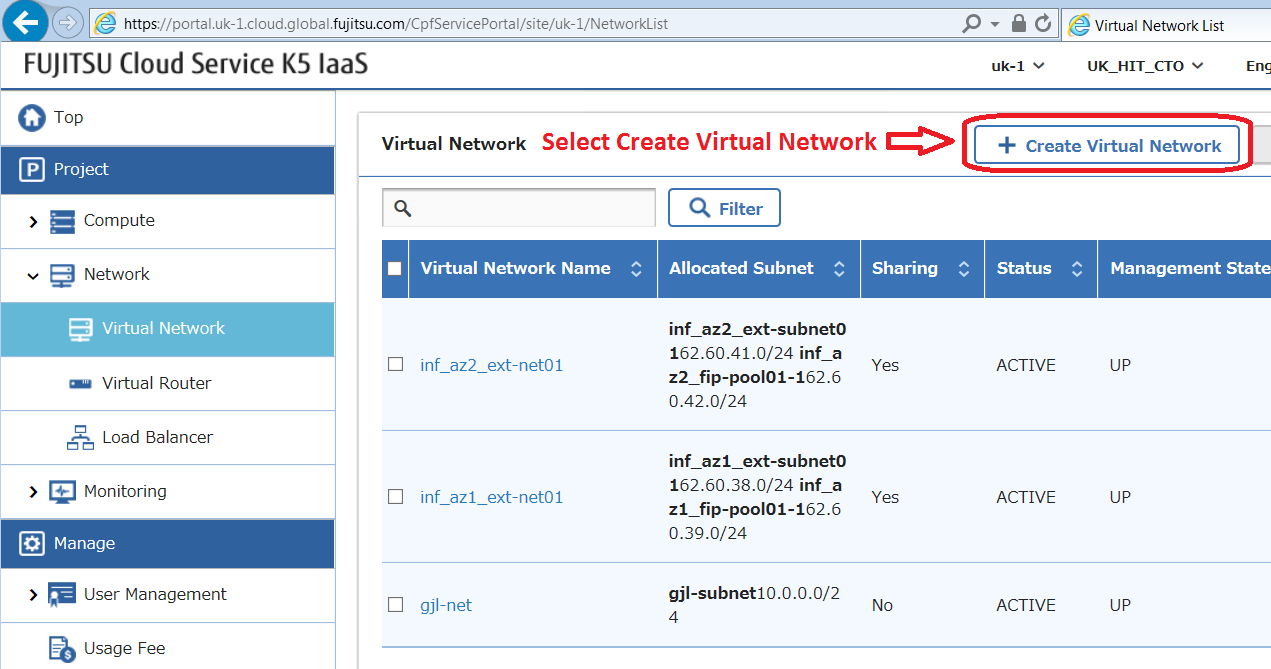Screen dimensions: 1271x669
Task: Sort by Sharing column arrows
Action: pos(964,268)
